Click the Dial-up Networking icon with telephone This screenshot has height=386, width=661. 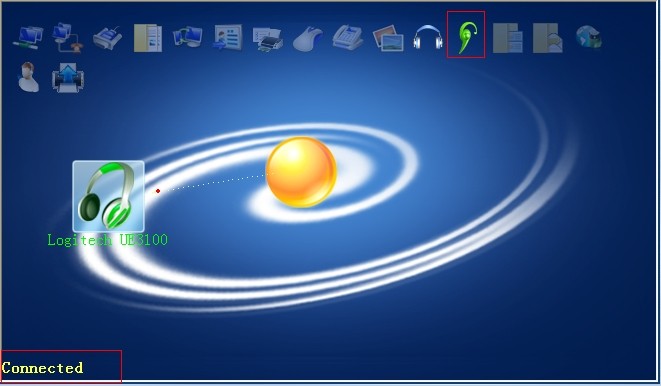coord(67,38)
